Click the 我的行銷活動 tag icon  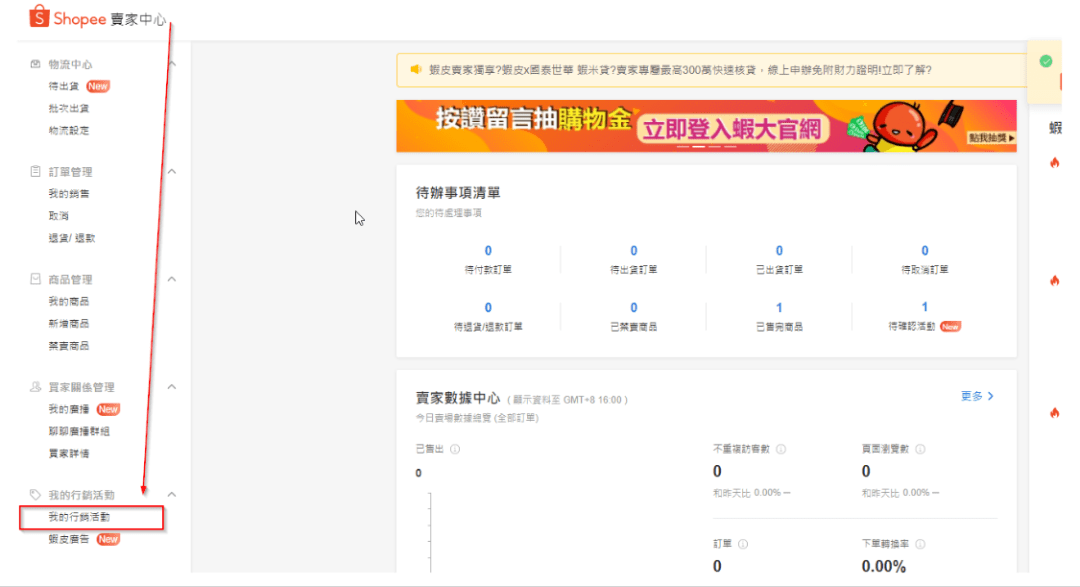tap(35, 494)
